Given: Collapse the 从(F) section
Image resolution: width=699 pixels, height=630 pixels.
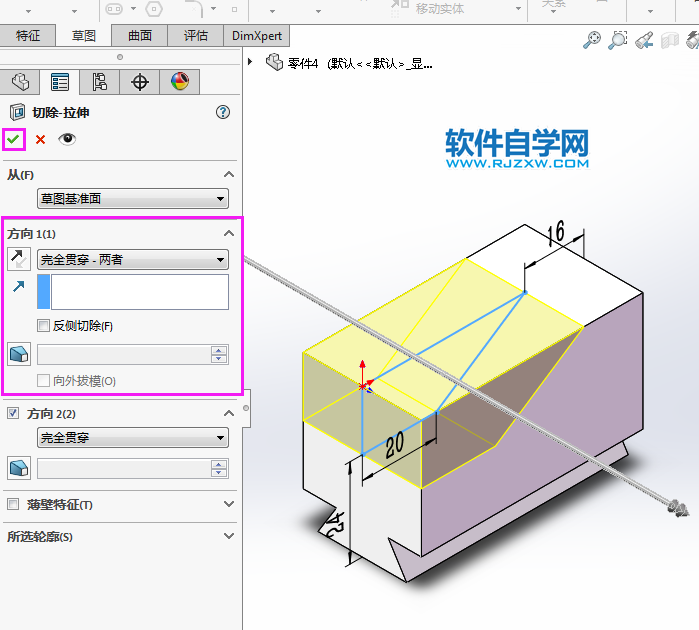Looking at the screenshot, I should click(229, 174).
